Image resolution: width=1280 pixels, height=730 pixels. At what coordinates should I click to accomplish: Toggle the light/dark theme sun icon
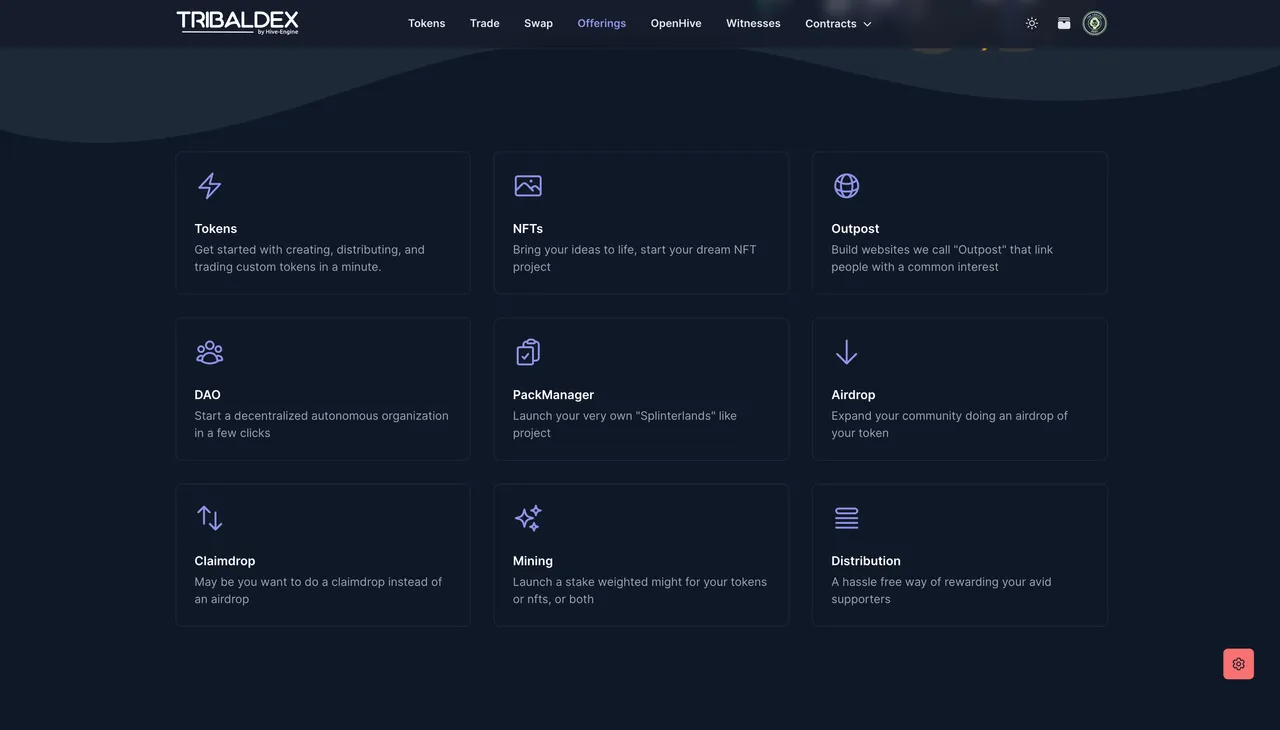(x=1032, y=23)
